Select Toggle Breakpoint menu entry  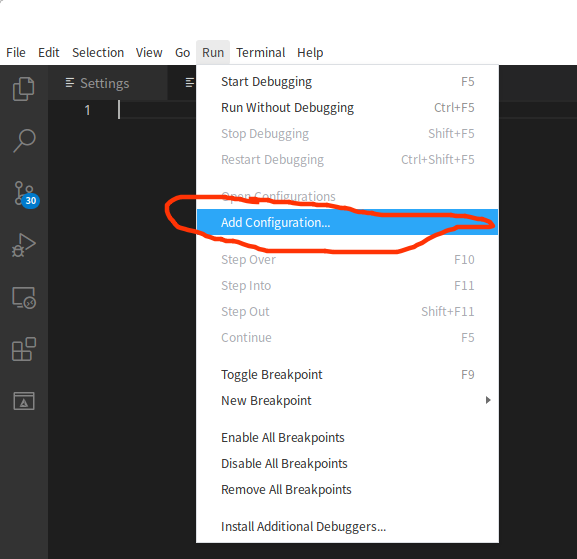click(x=347, y=374)
